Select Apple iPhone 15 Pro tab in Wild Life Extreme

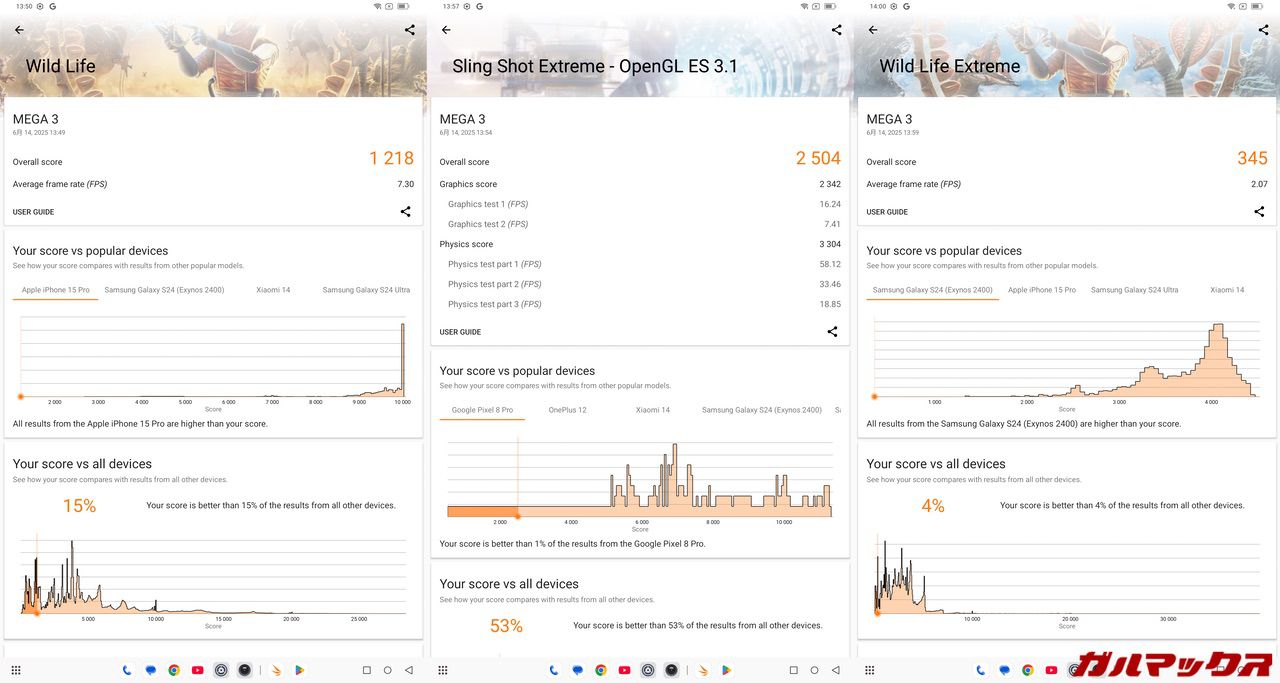click(x=1041, y=290)
